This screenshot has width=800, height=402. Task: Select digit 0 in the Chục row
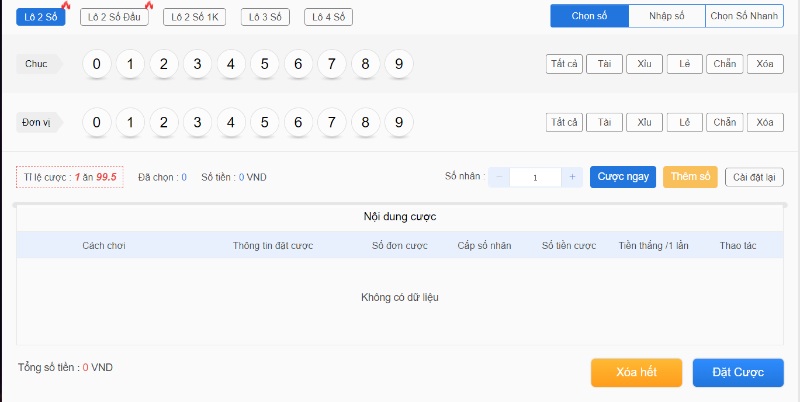pyautogui.click(x=97, y=65)
